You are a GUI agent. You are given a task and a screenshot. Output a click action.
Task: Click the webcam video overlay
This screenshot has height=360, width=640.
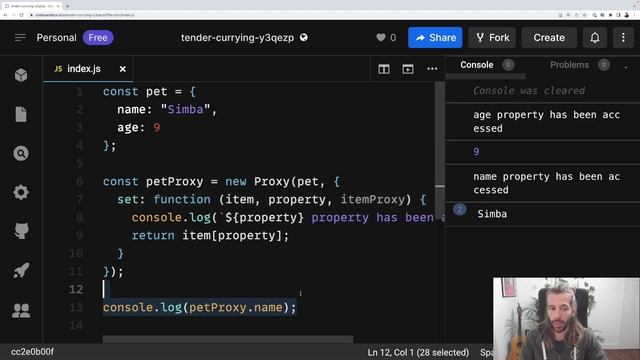tap(566, 319)
